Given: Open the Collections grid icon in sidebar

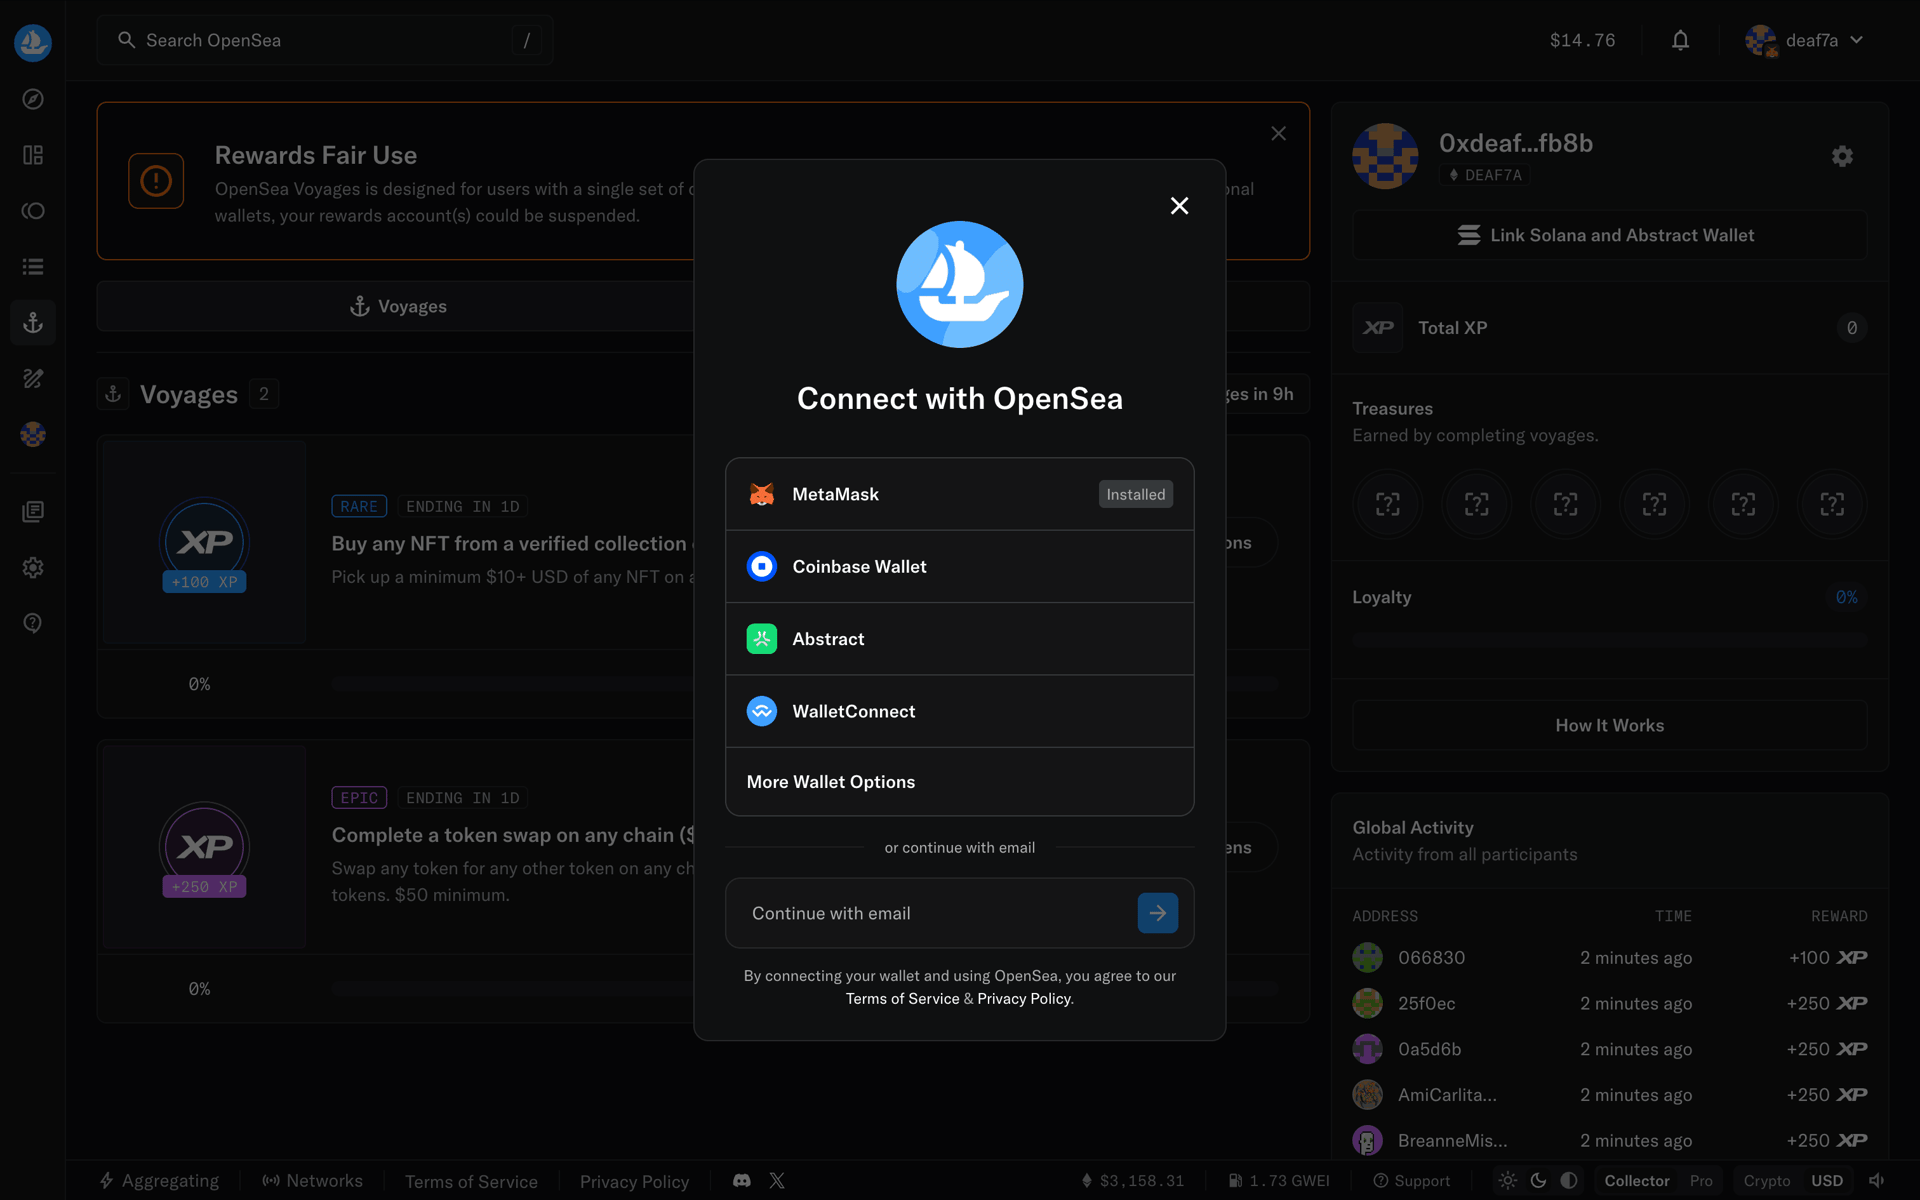Looking at the screenshot, I should (33, 155).
